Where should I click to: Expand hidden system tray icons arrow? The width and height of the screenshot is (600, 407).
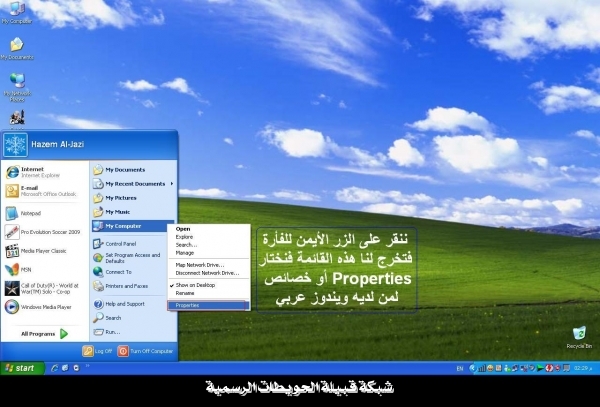tap(473, 368)
